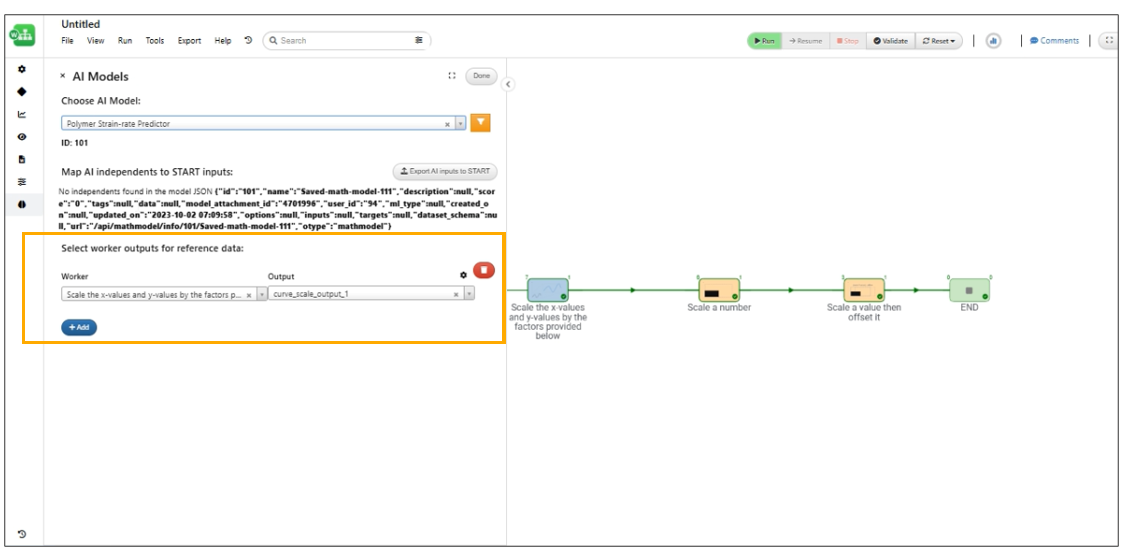
Task: Open the document icon in sidebar
Action: pyautogui.click(x=22, y=159)
